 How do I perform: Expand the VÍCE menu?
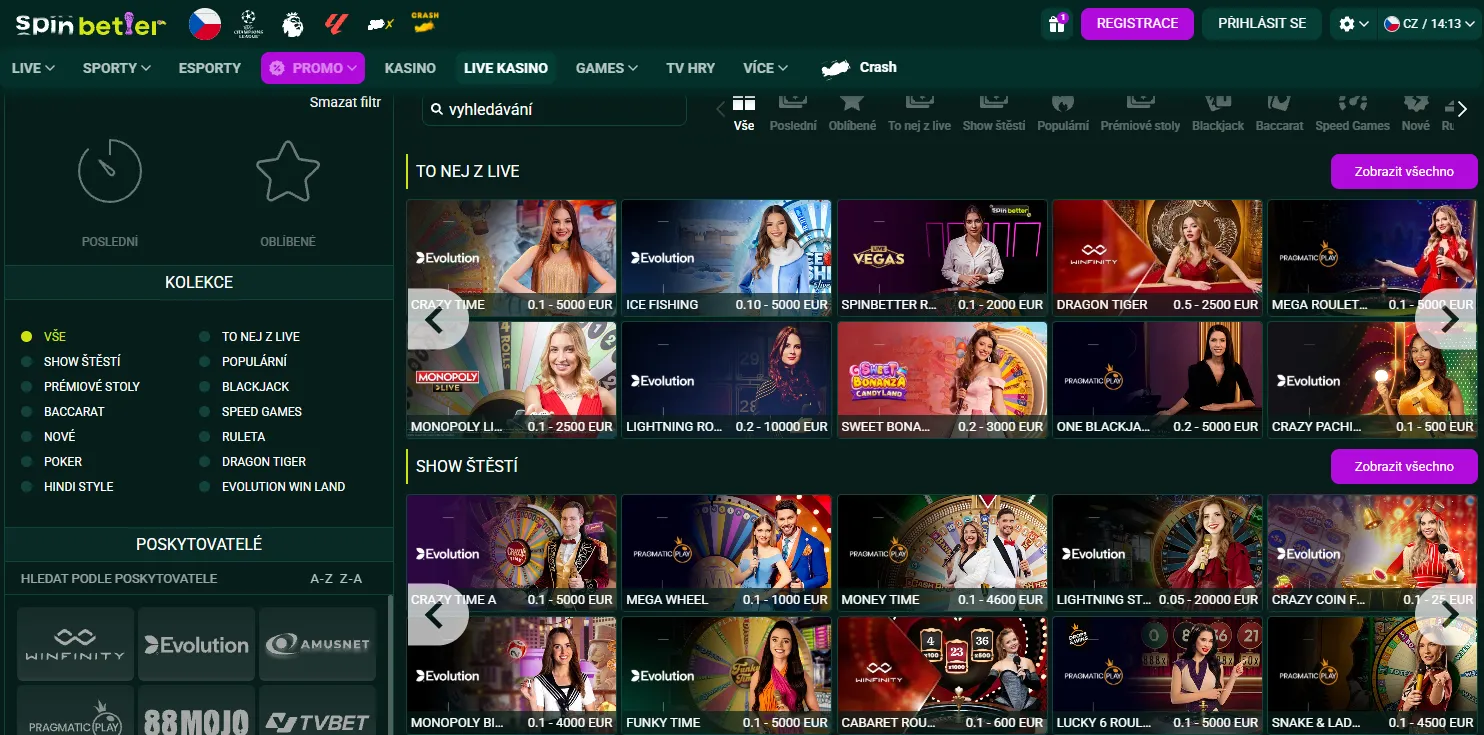[x=766, y=68]
